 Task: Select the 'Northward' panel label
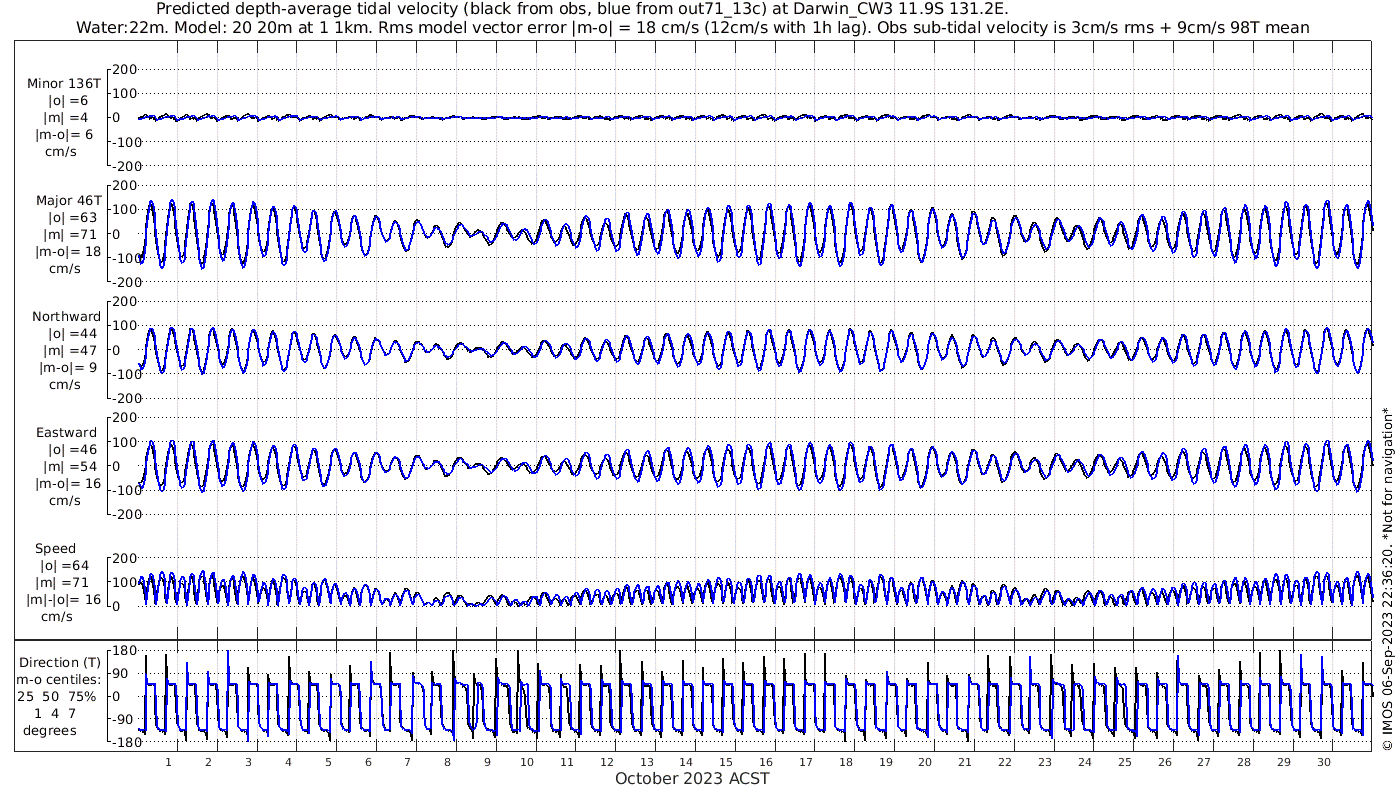point(67,317)
